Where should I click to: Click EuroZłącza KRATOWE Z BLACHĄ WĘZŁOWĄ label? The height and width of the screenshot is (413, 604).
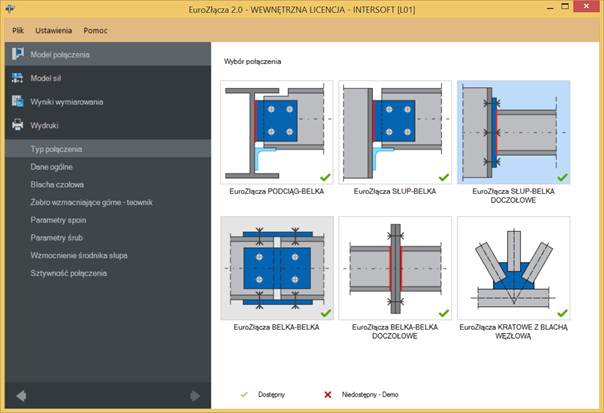[513, 331]
